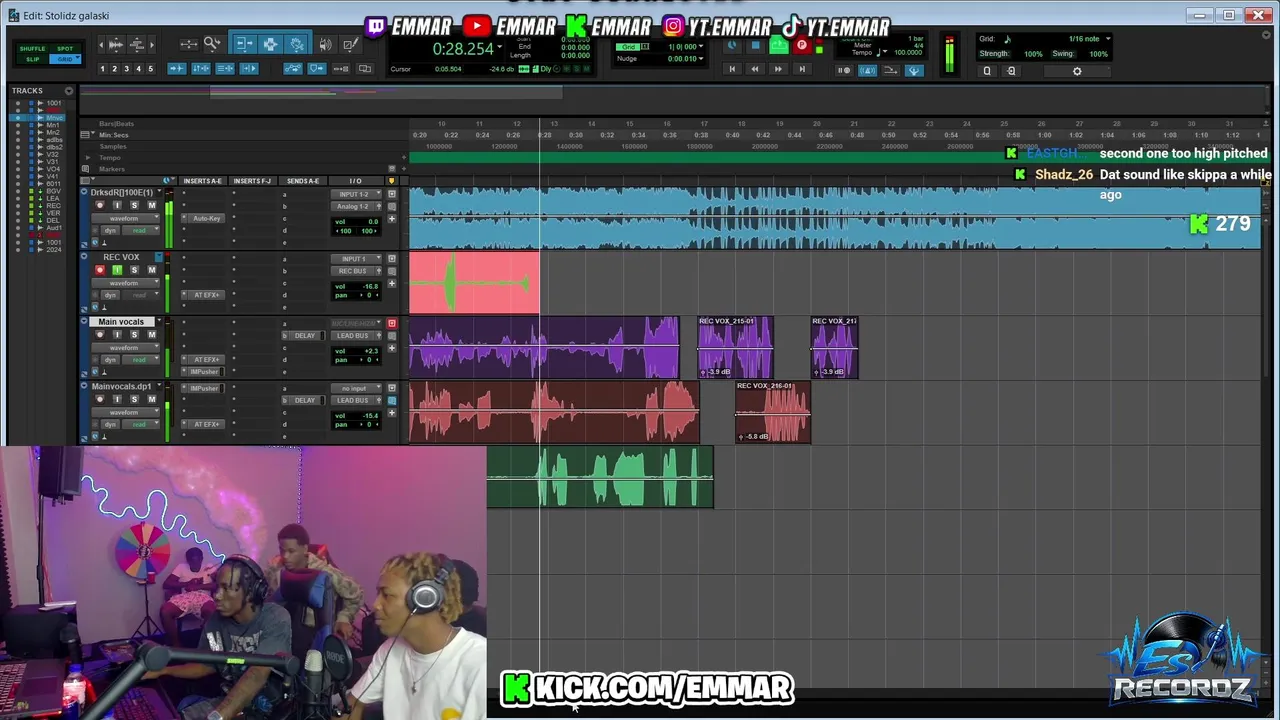Click SENDS A-E column header
Screen dimensions: 1280x720
[x=302, y=181]
